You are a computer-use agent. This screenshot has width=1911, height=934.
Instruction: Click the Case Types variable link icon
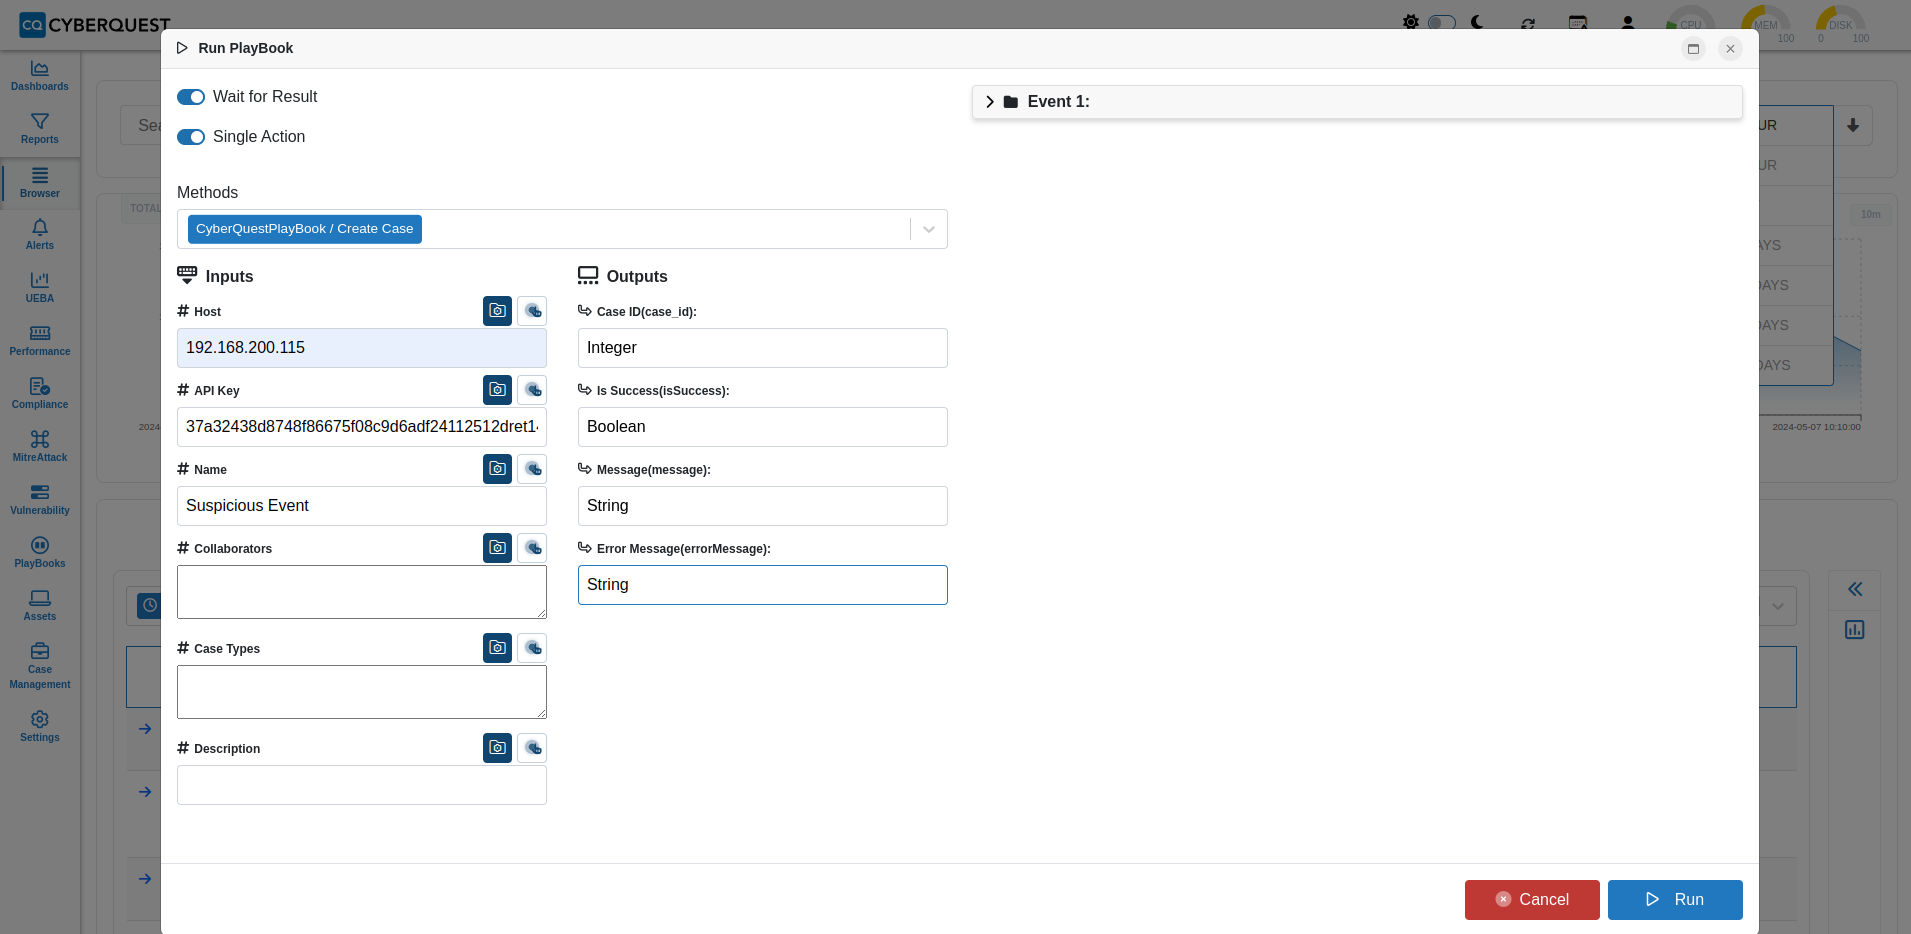click(x=532, y=648)
